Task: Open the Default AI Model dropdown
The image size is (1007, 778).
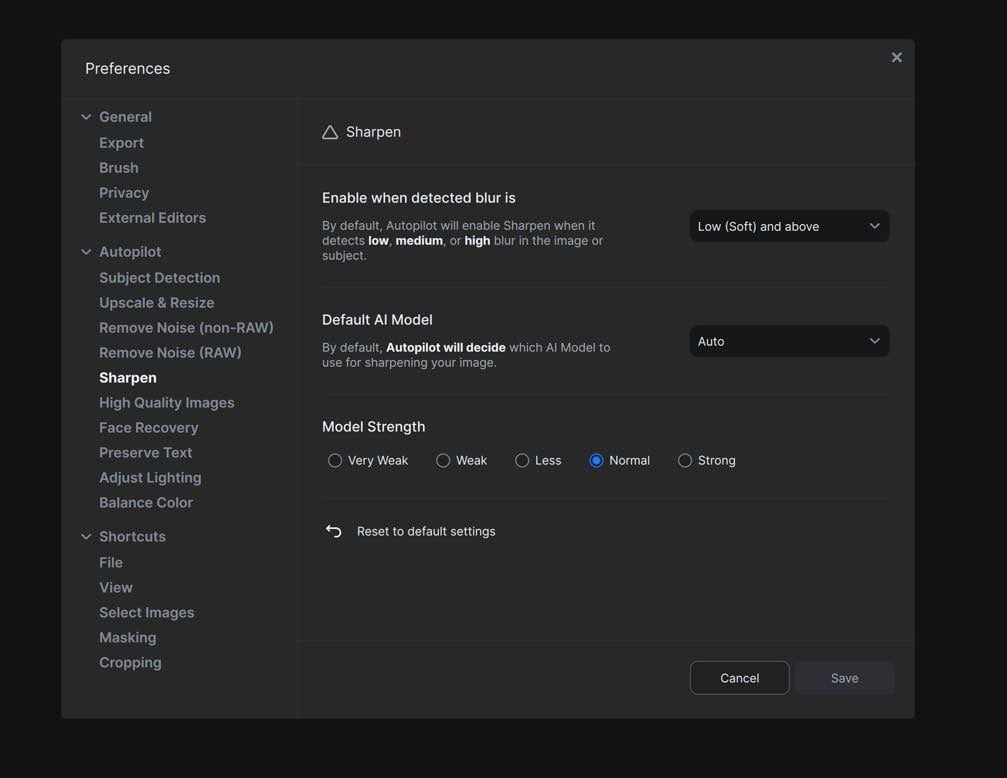Action: click(x=789, y=341)
